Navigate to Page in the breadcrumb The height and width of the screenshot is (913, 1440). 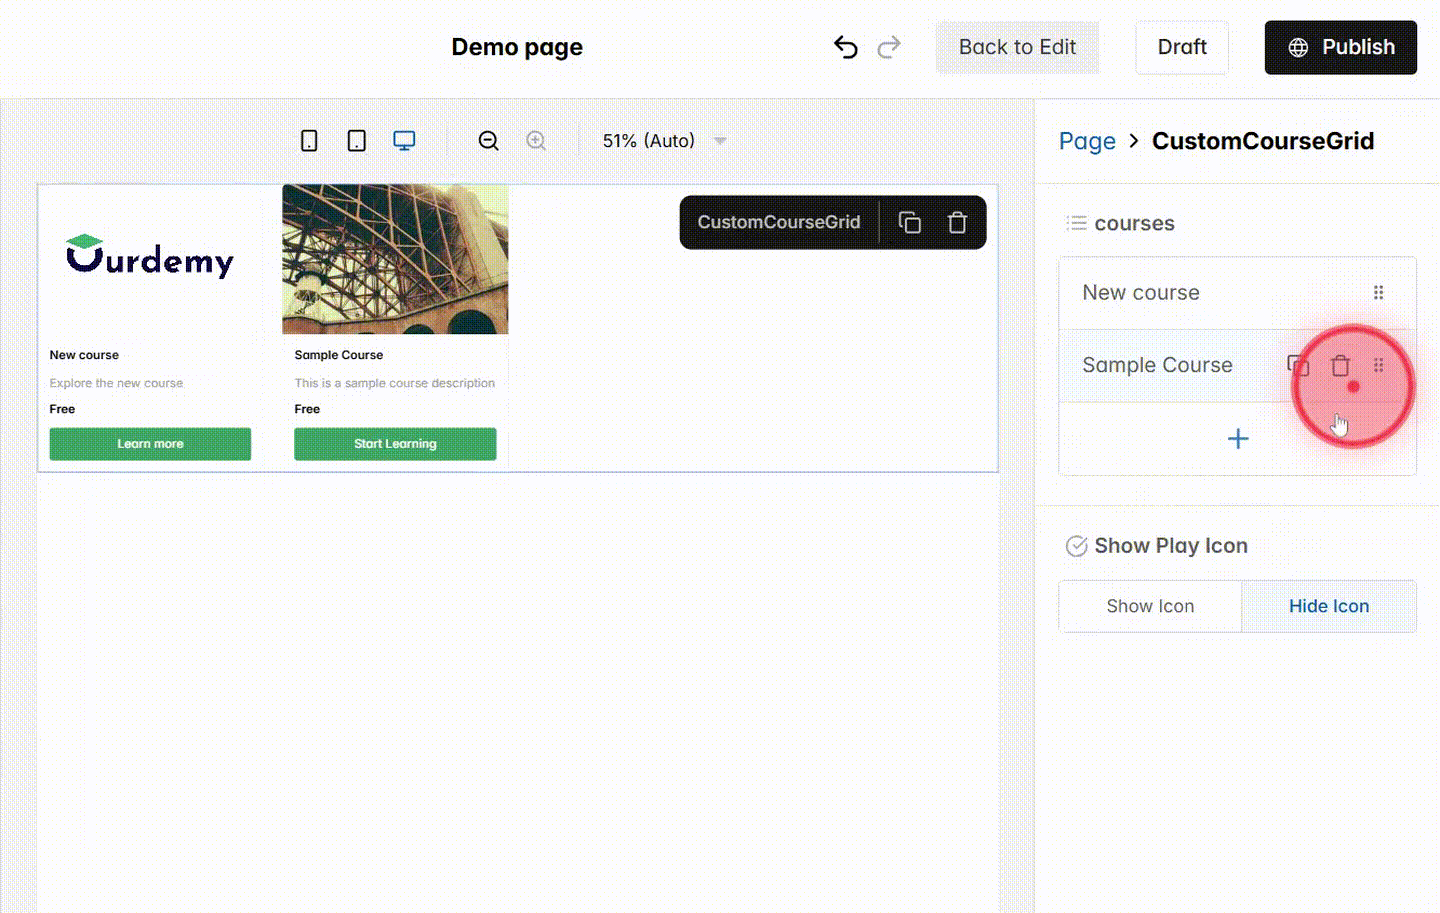(x=1087, y=141)
